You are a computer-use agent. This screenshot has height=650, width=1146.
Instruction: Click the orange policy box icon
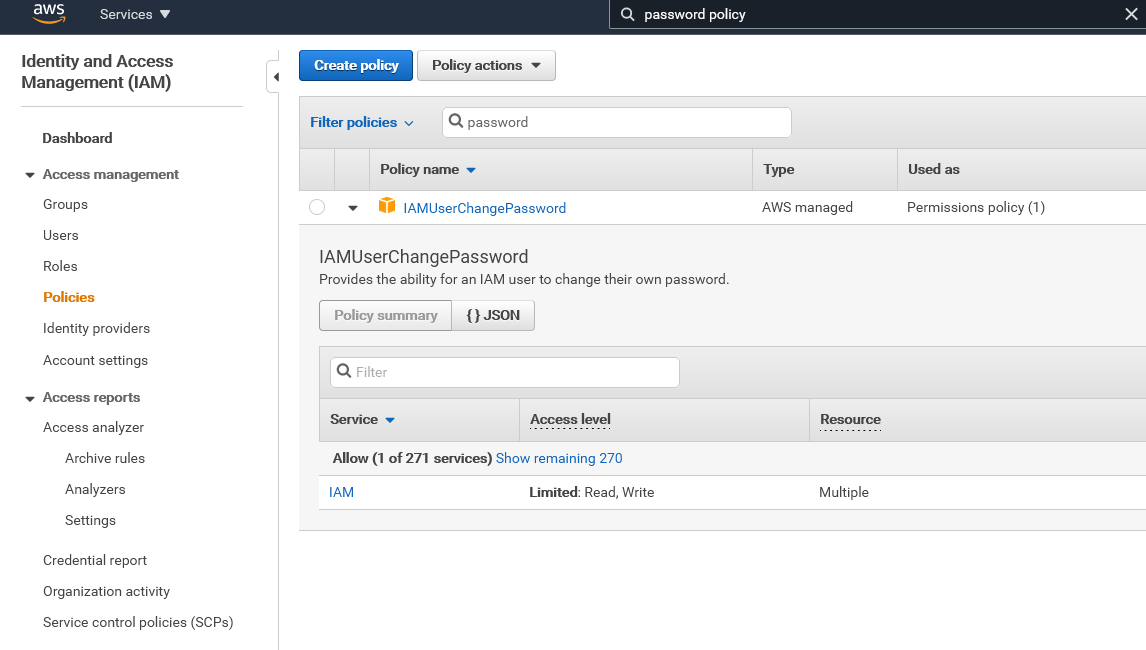(x=387, y=206)
